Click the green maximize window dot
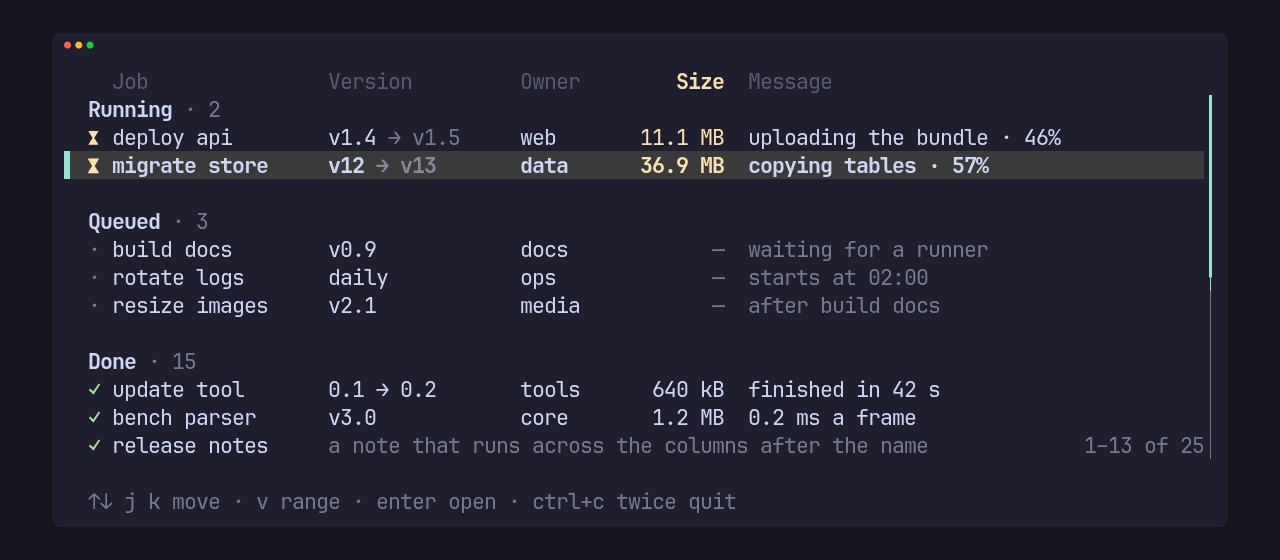This screenshot has width=1280, height=560. (90, 45)
